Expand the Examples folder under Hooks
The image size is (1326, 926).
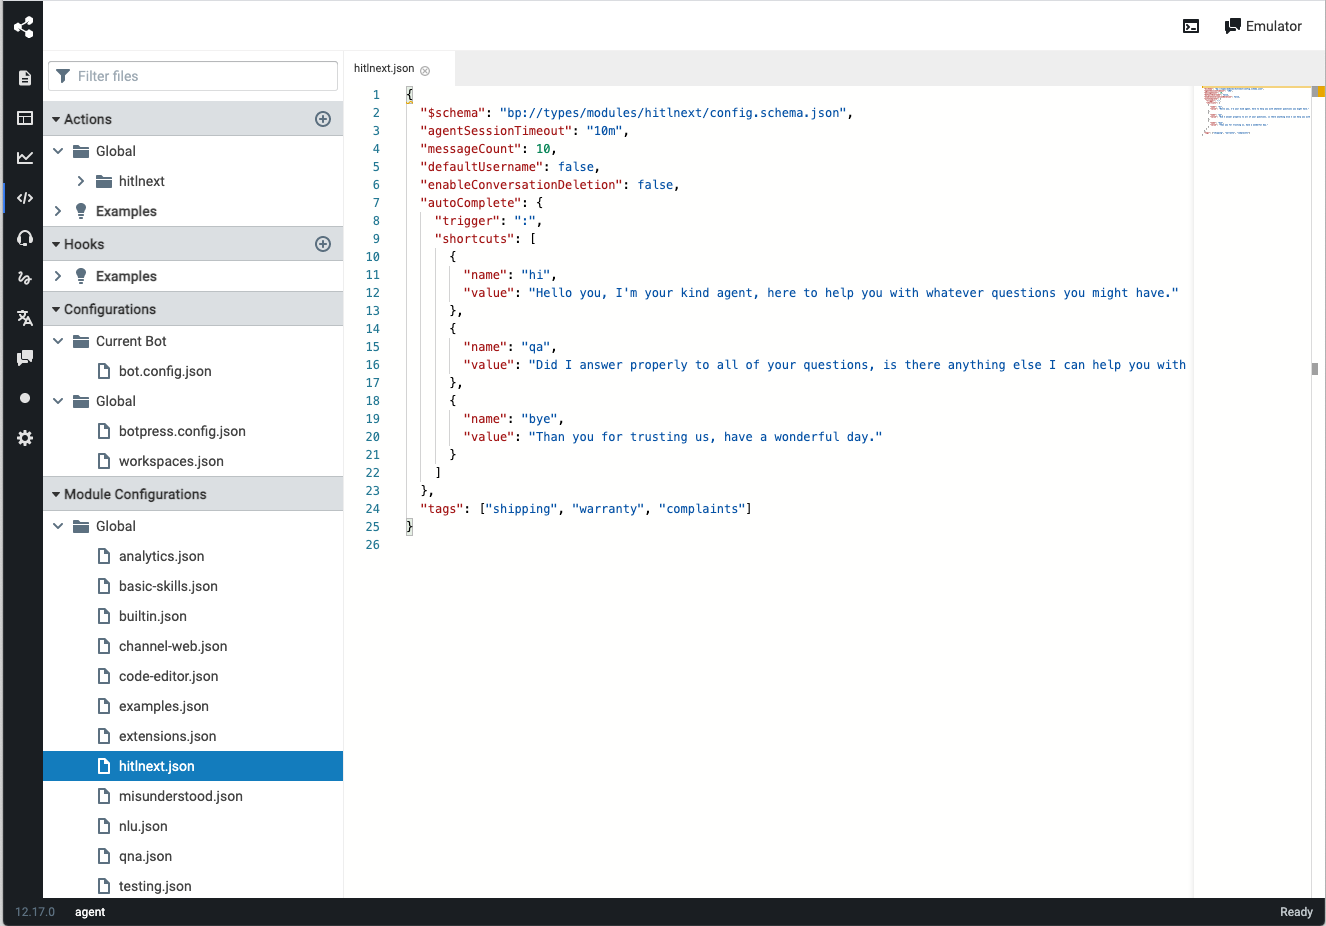(58, 276)
